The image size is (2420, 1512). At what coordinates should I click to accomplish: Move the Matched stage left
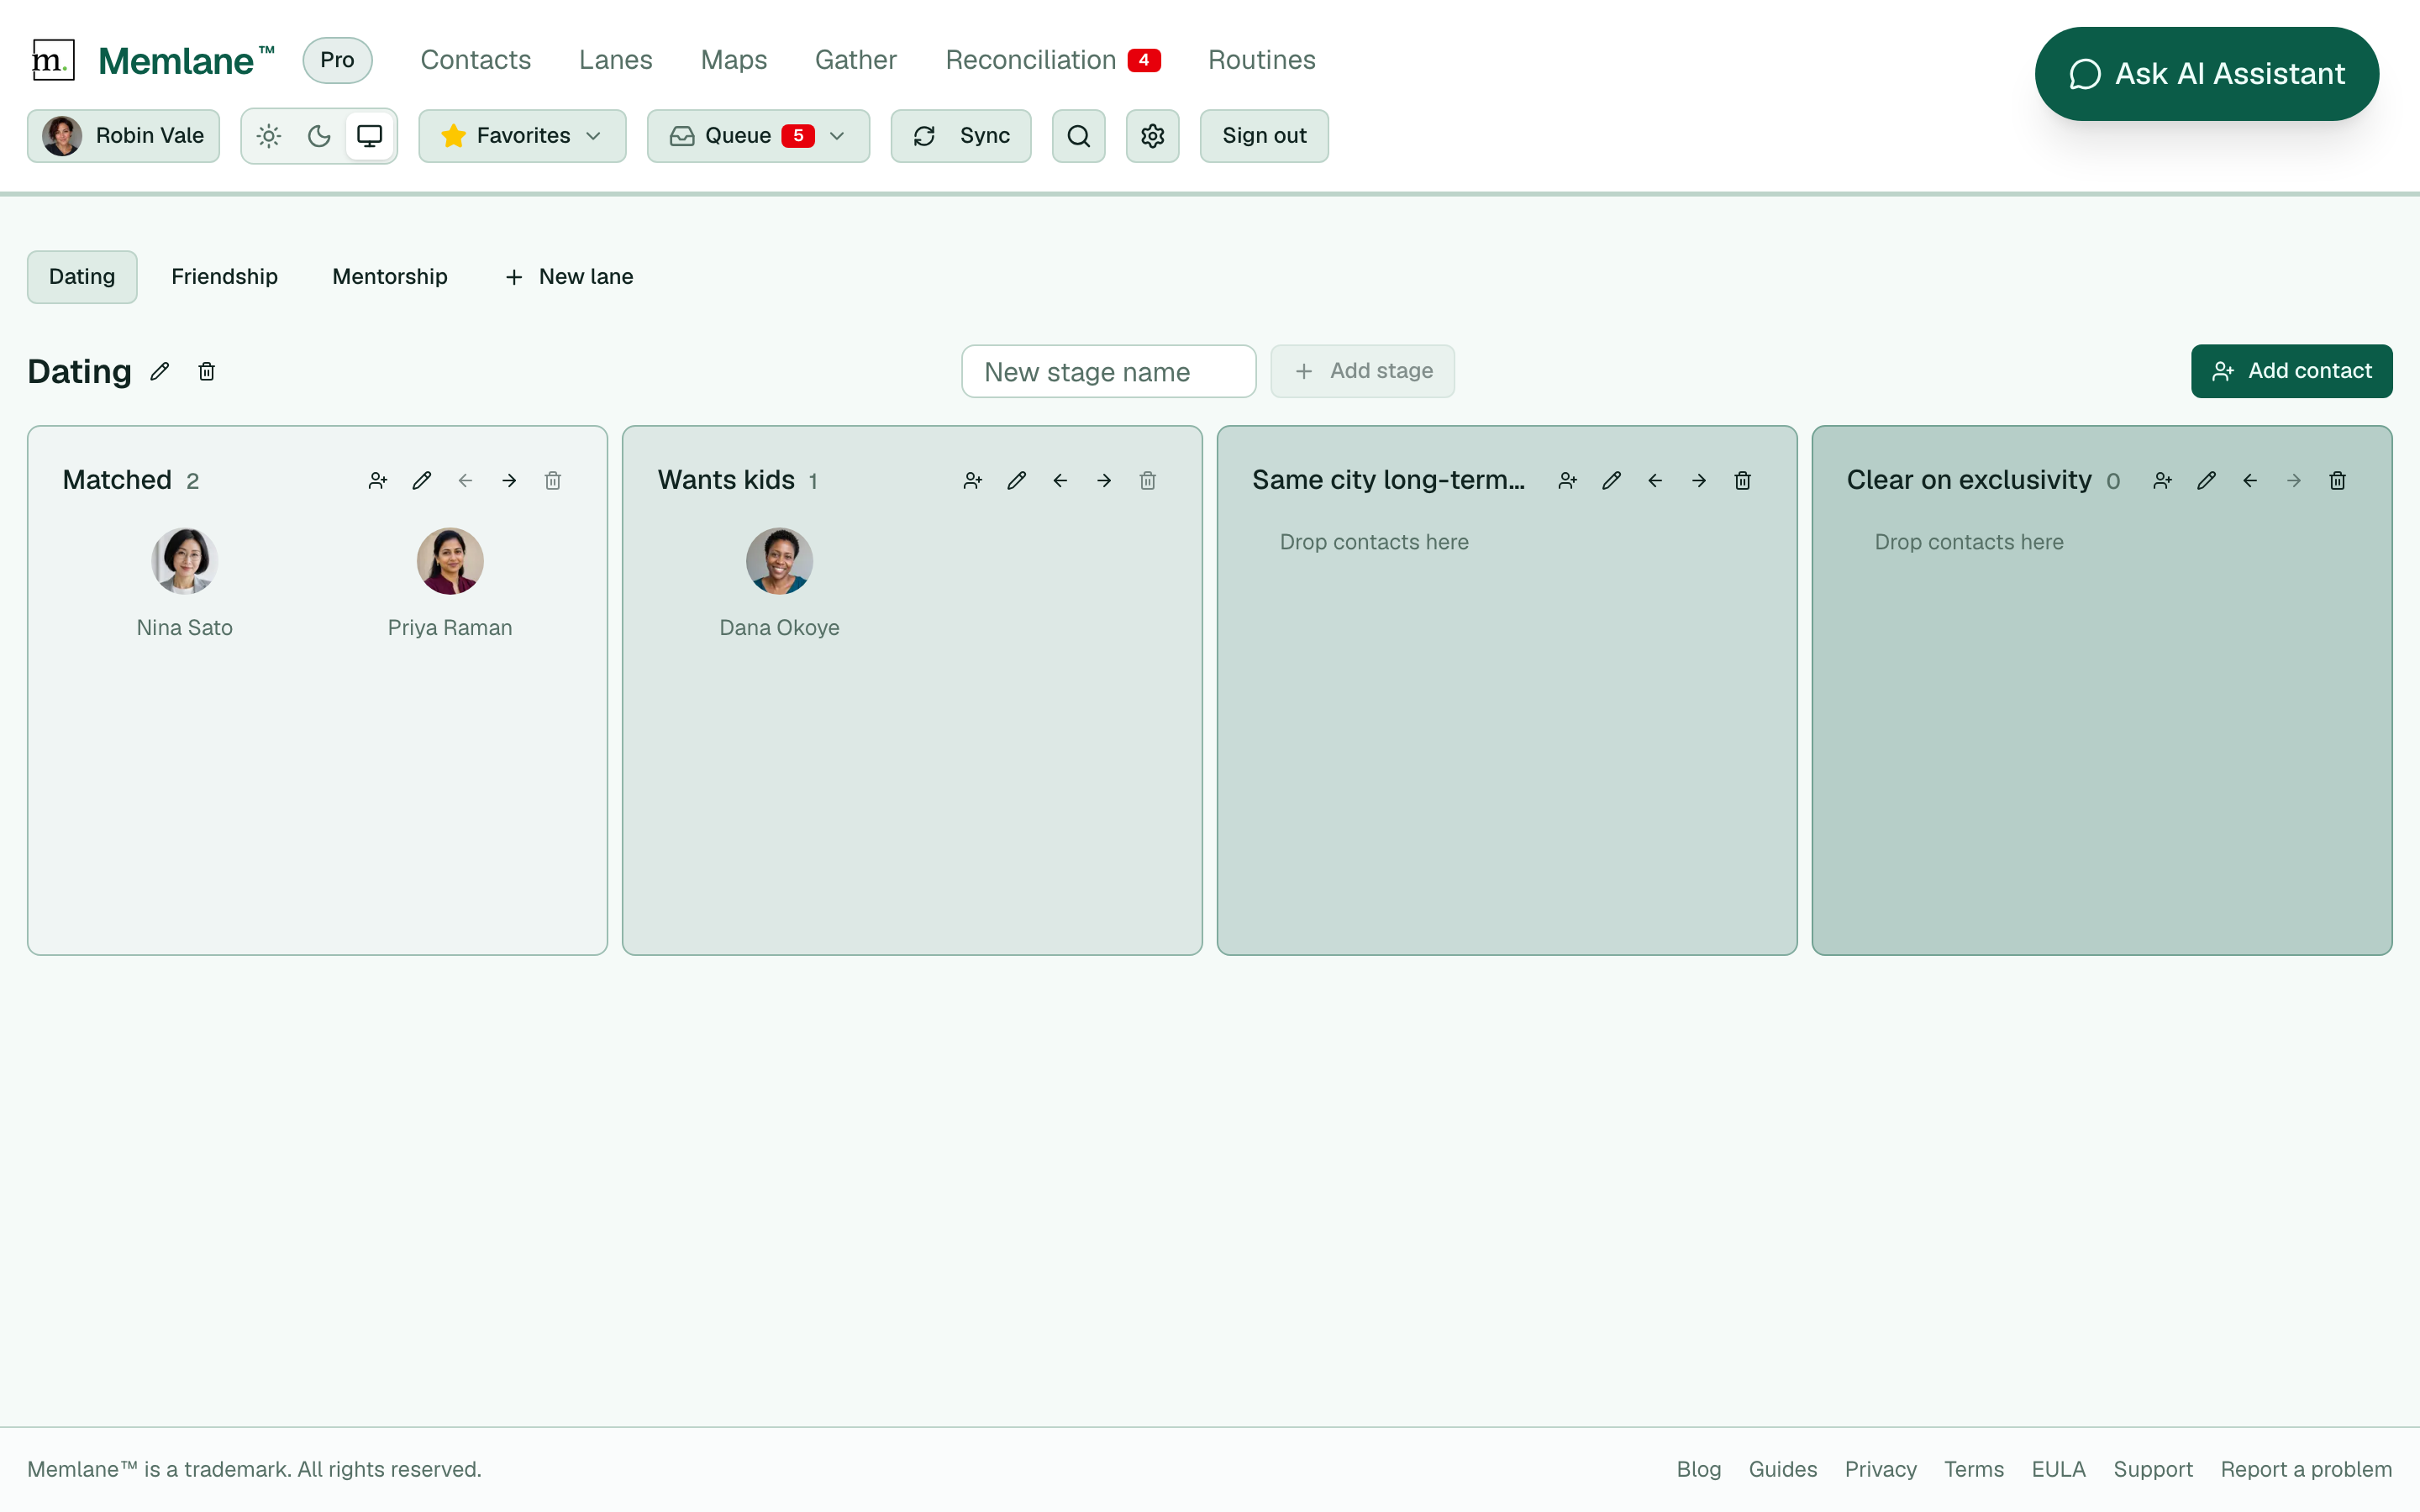click(465, 481)
